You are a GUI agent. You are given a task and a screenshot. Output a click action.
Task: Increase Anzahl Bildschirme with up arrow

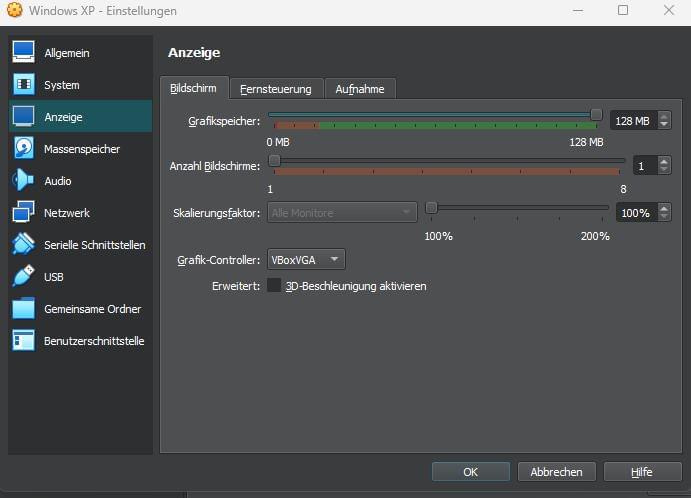[664, 161]
